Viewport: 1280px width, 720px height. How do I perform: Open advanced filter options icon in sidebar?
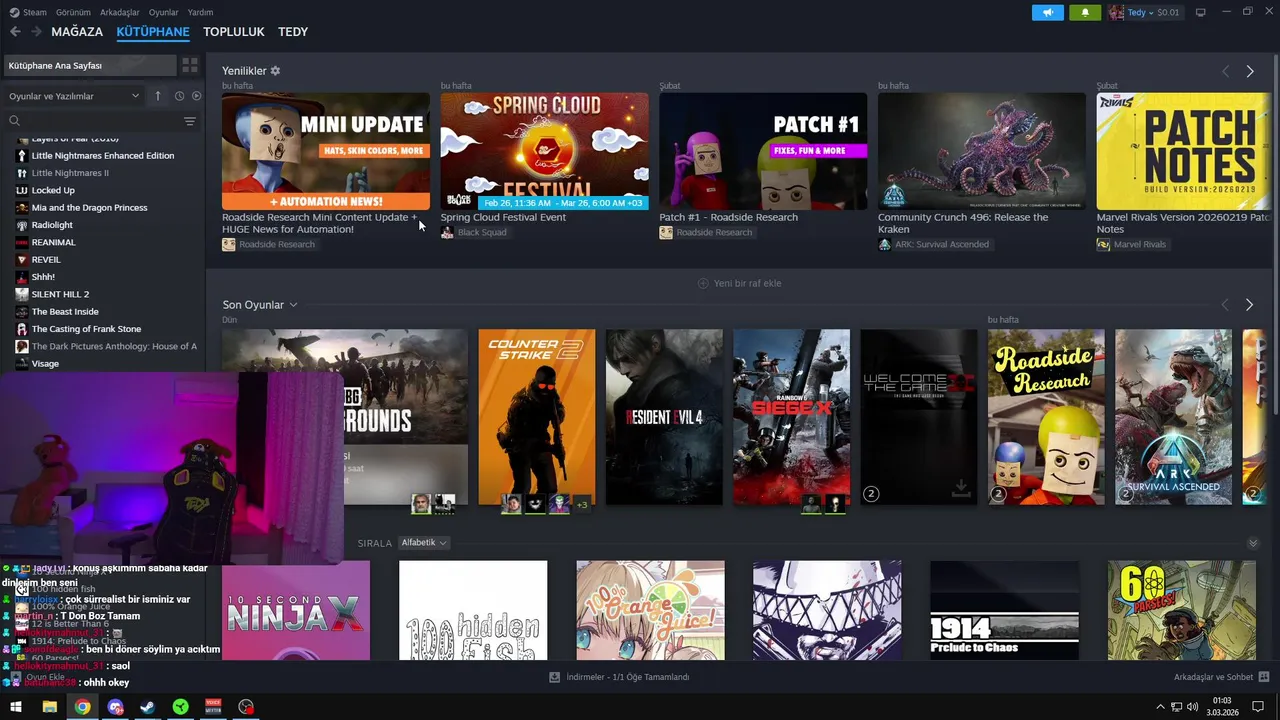(x=190, y=121)
